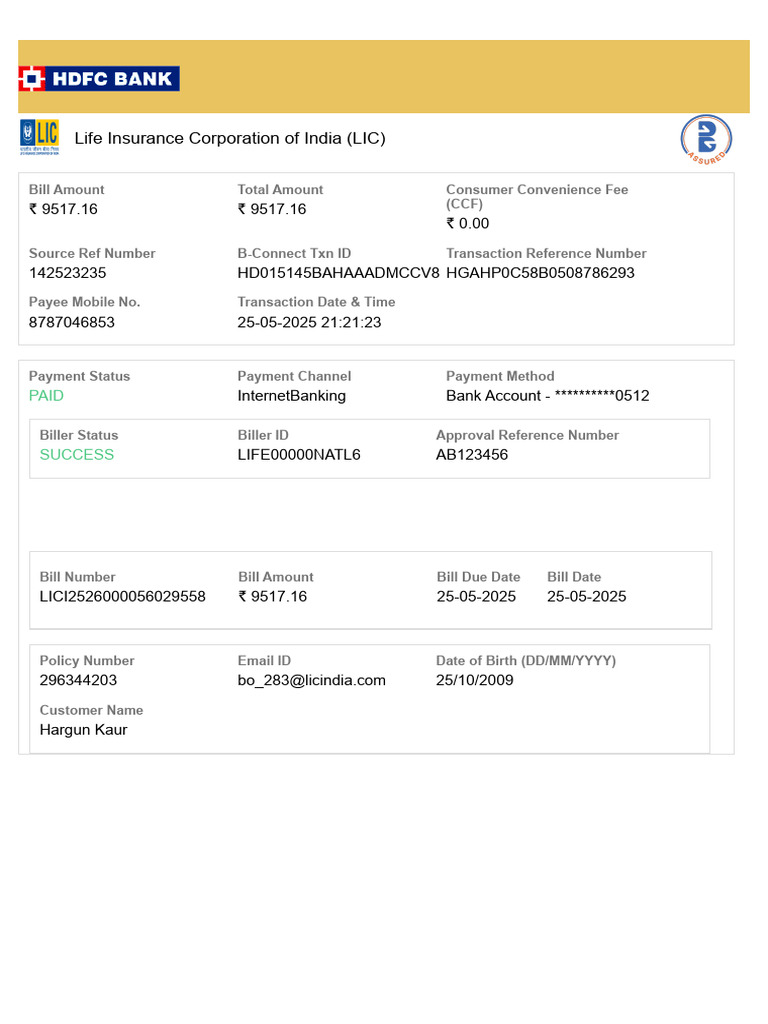This screenshot has width=768, height=1024.
Task: Select B-Connect Txn ID HD015145BAHAAADMCCV8
Action: 338,273
